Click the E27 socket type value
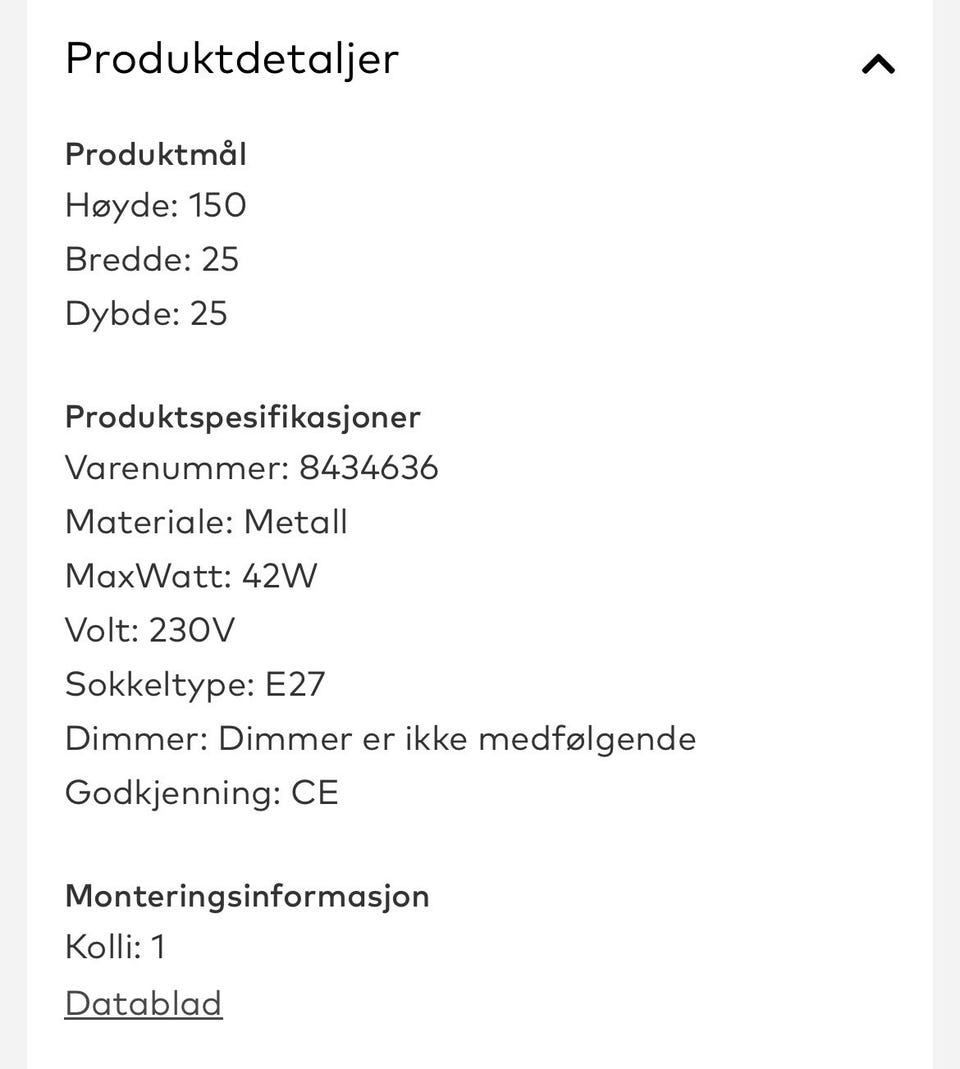This screenshot has width=960, height=1069. coord(295,684)
